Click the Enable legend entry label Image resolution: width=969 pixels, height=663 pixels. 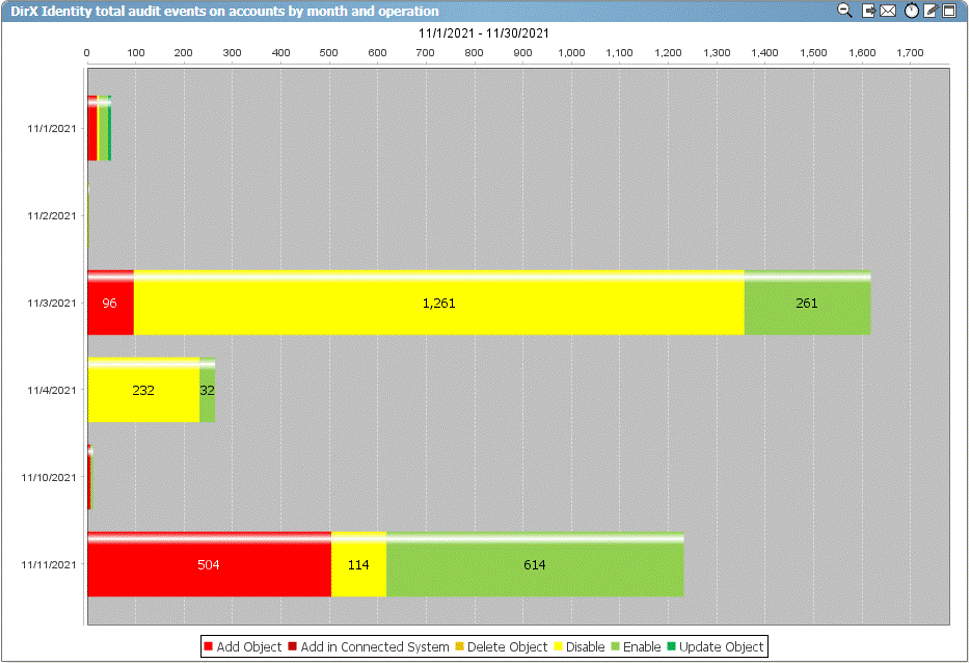tap(641, 647)
